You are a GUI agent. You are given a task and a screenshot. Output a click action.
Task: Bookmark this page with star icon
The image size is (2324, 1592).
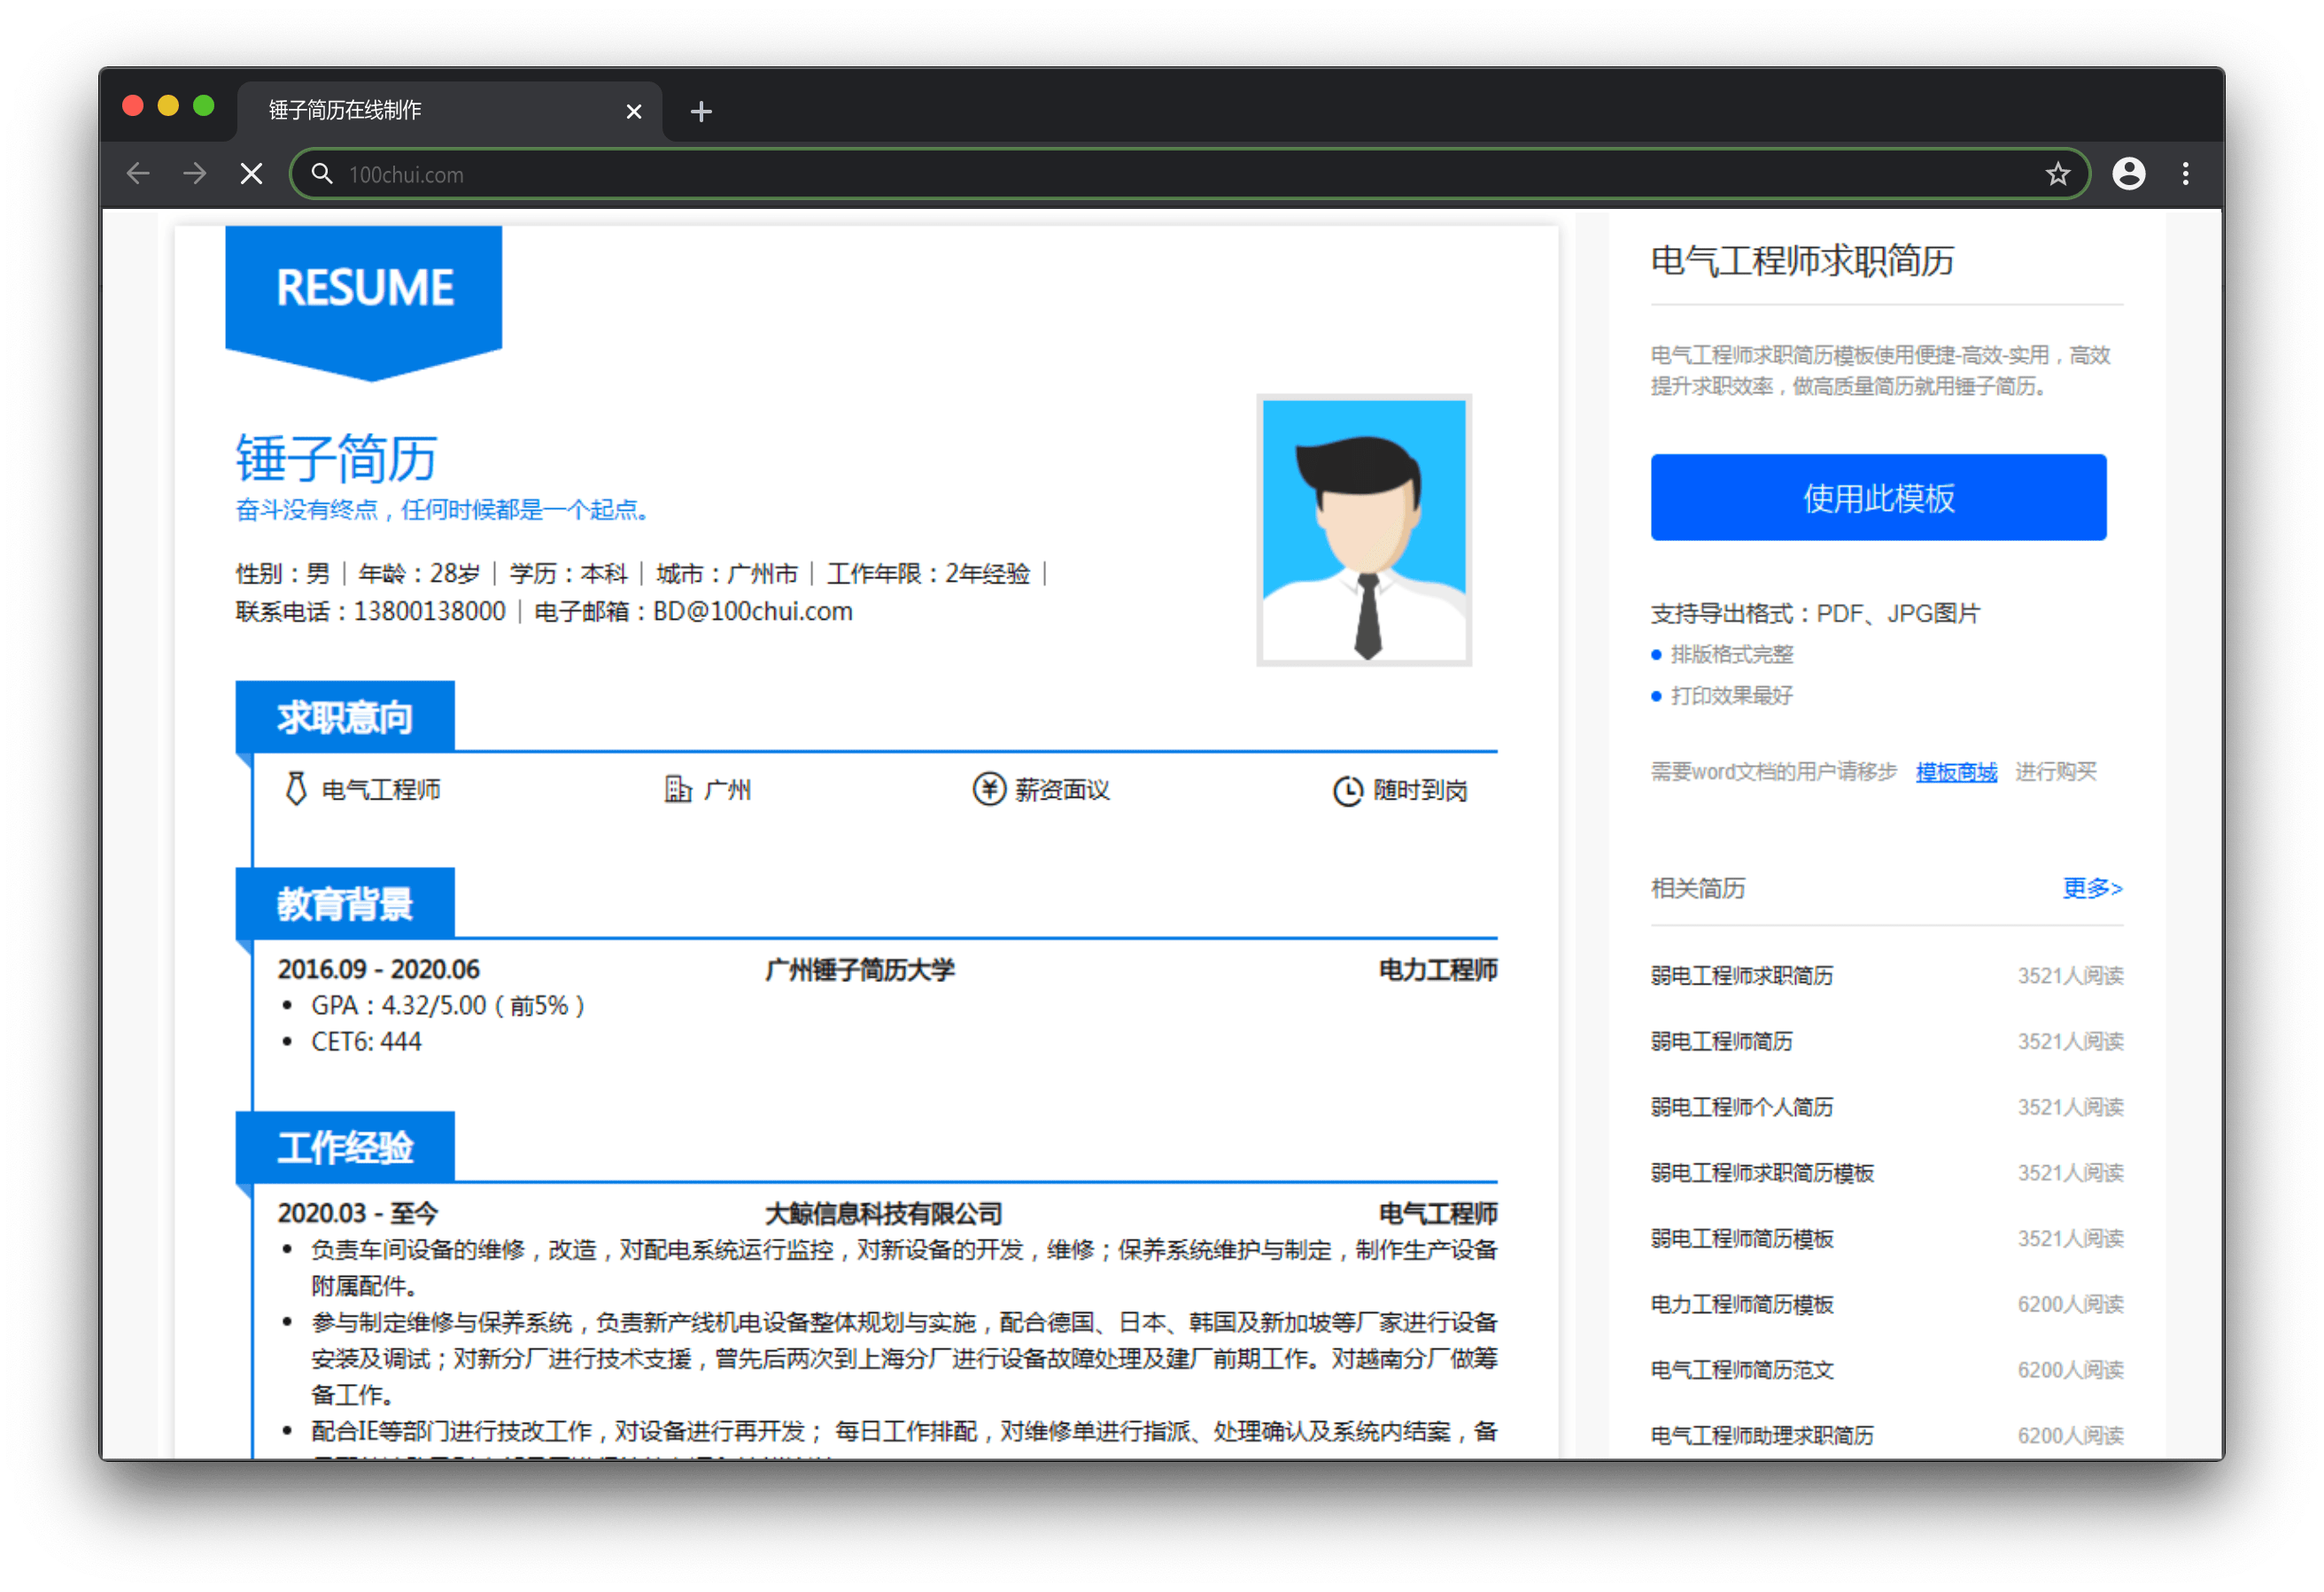tap(2057, 174)
